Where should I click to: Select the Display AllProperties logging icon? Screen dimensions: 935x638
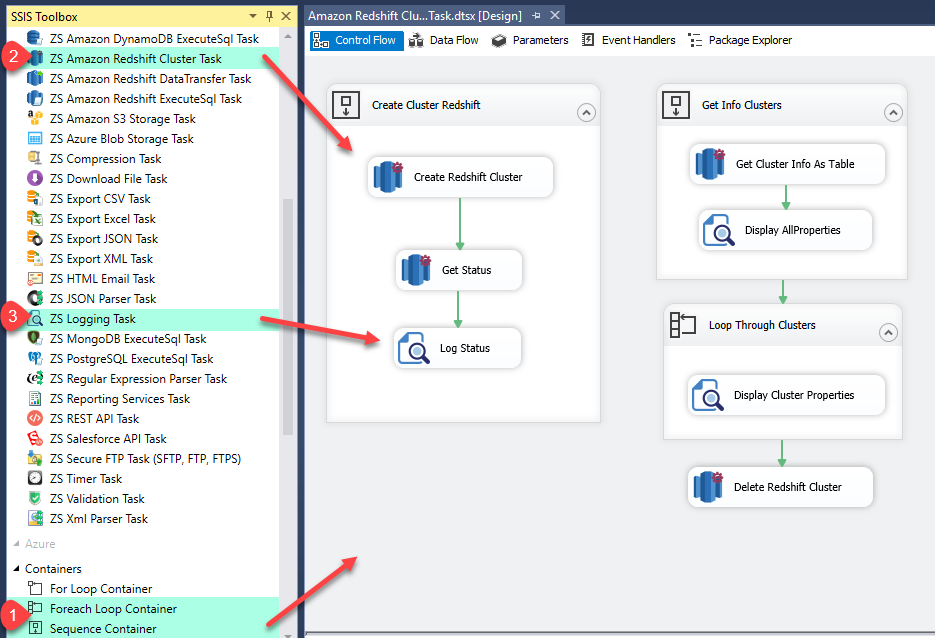(x=719, y=230)
